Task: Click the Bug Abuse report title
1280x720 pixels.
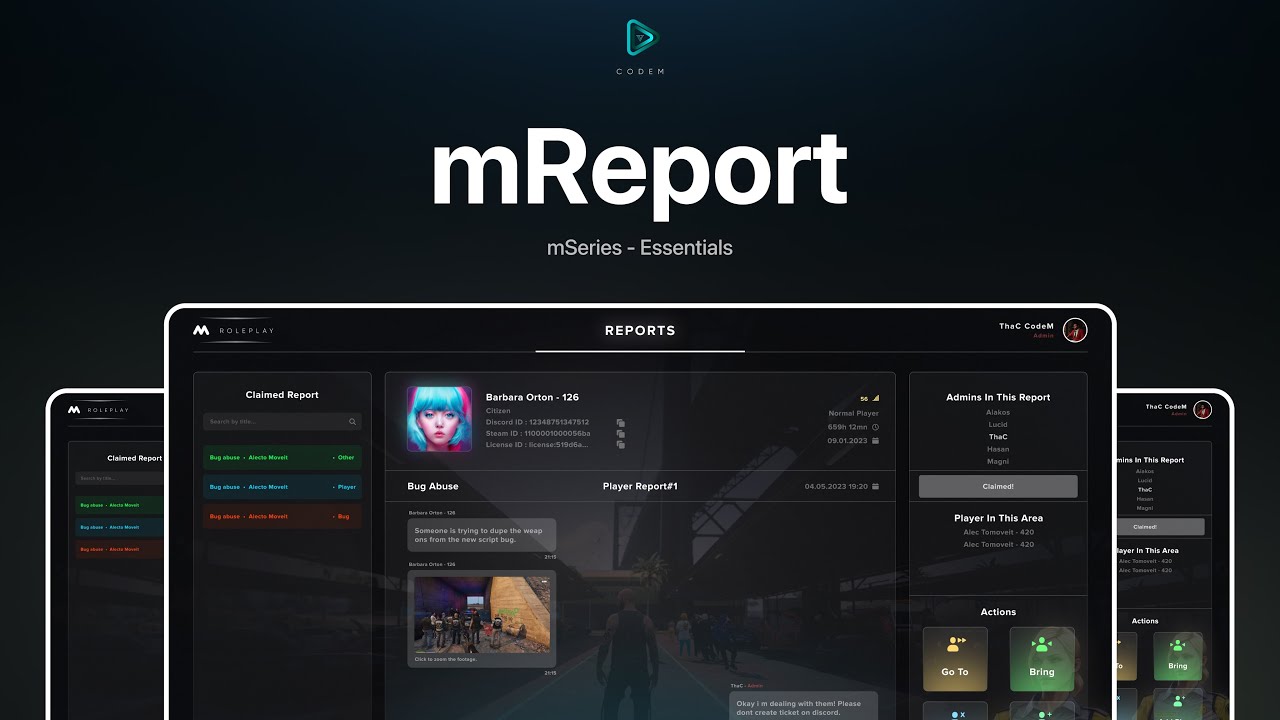Action: pyautogui.click(x=433, y=486)
